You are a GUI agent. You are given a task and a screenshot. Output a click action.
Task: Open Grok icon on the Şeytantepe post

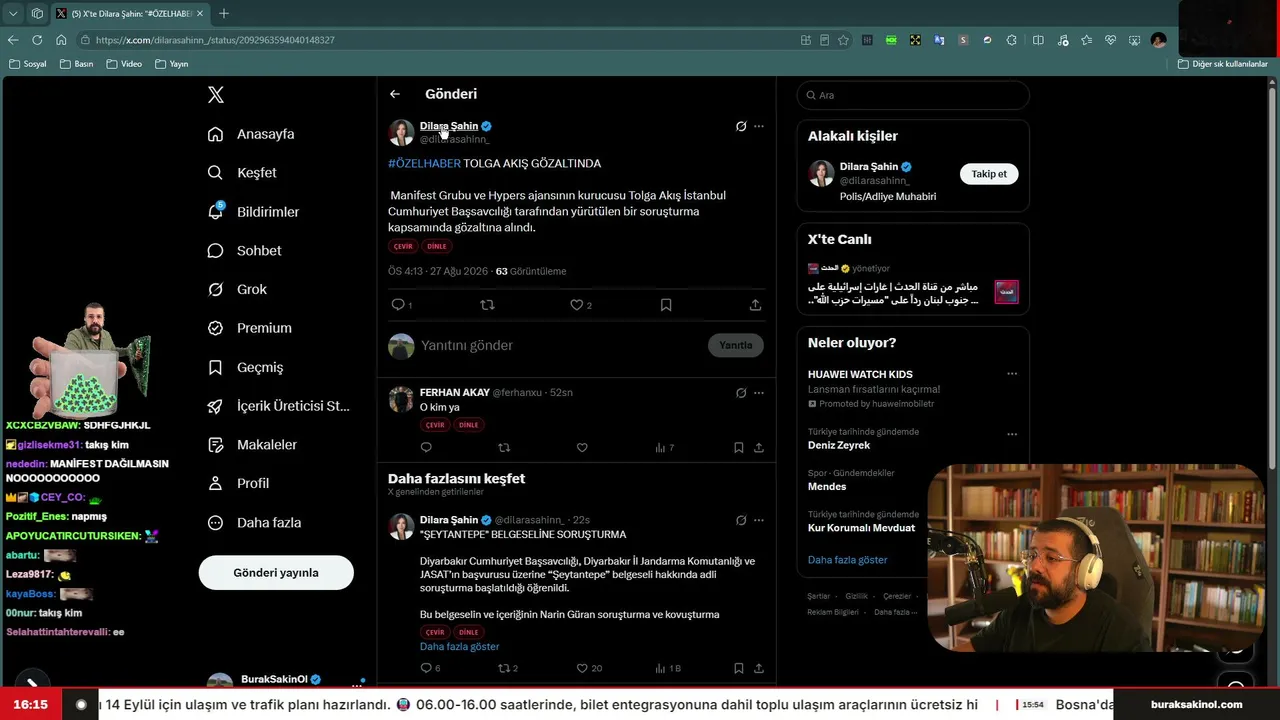[741, 520]
